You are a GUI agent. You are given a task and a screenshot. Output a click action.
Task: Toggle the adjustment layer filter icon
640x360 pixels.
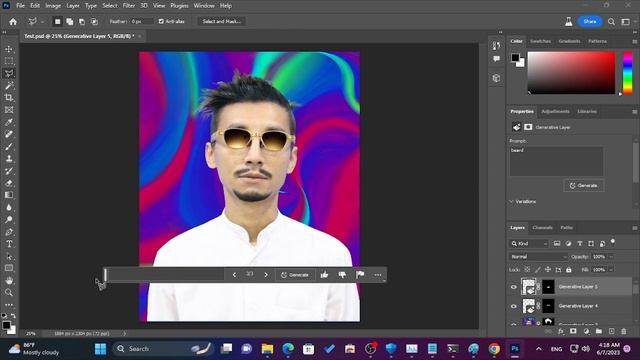click(x=568, y=244)
